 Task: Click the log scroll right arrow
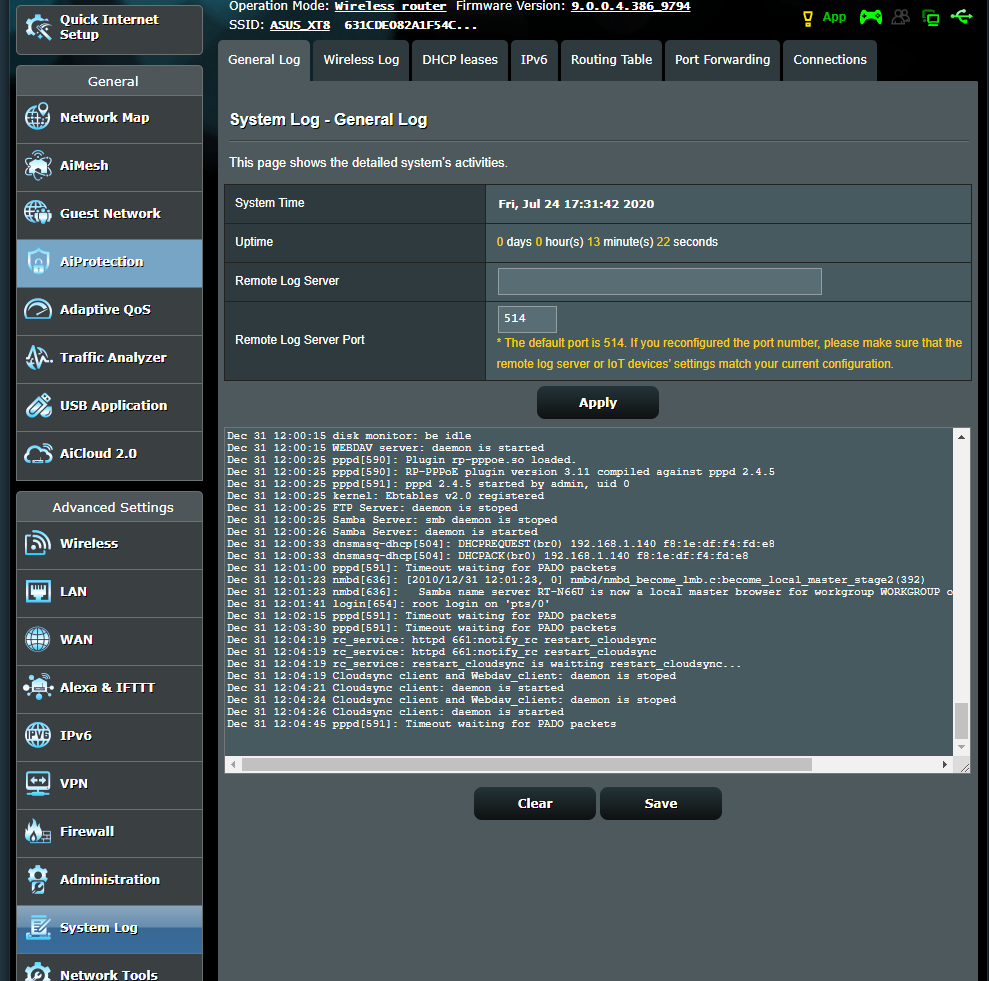[944, 765]
